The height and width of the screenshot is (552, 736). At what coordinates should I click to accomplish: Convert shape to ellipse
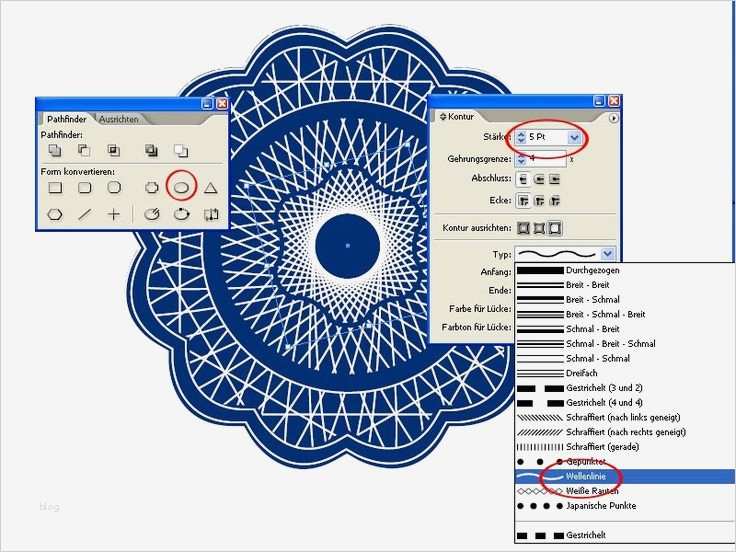coord(181,188)
